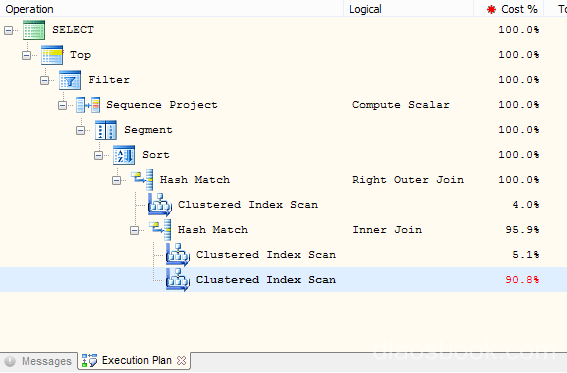Collapse the Sequence Project node
This screenshot has width=567, height=373.
click(62, 105)
